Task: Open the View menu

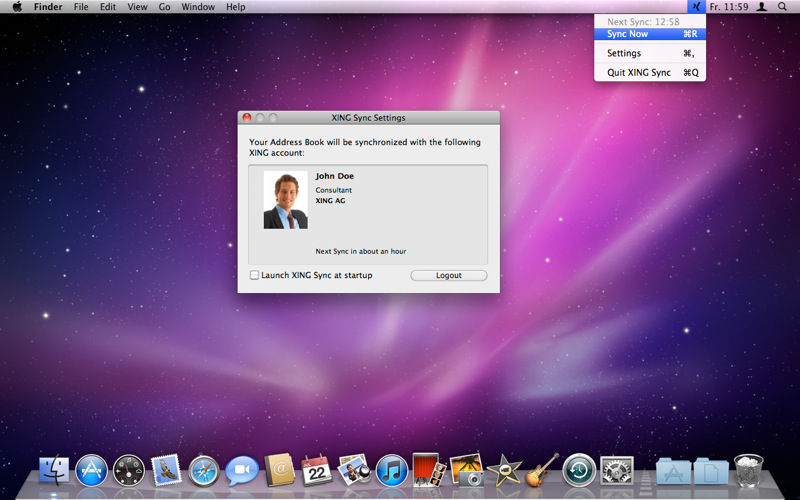Action: point(137,7)
